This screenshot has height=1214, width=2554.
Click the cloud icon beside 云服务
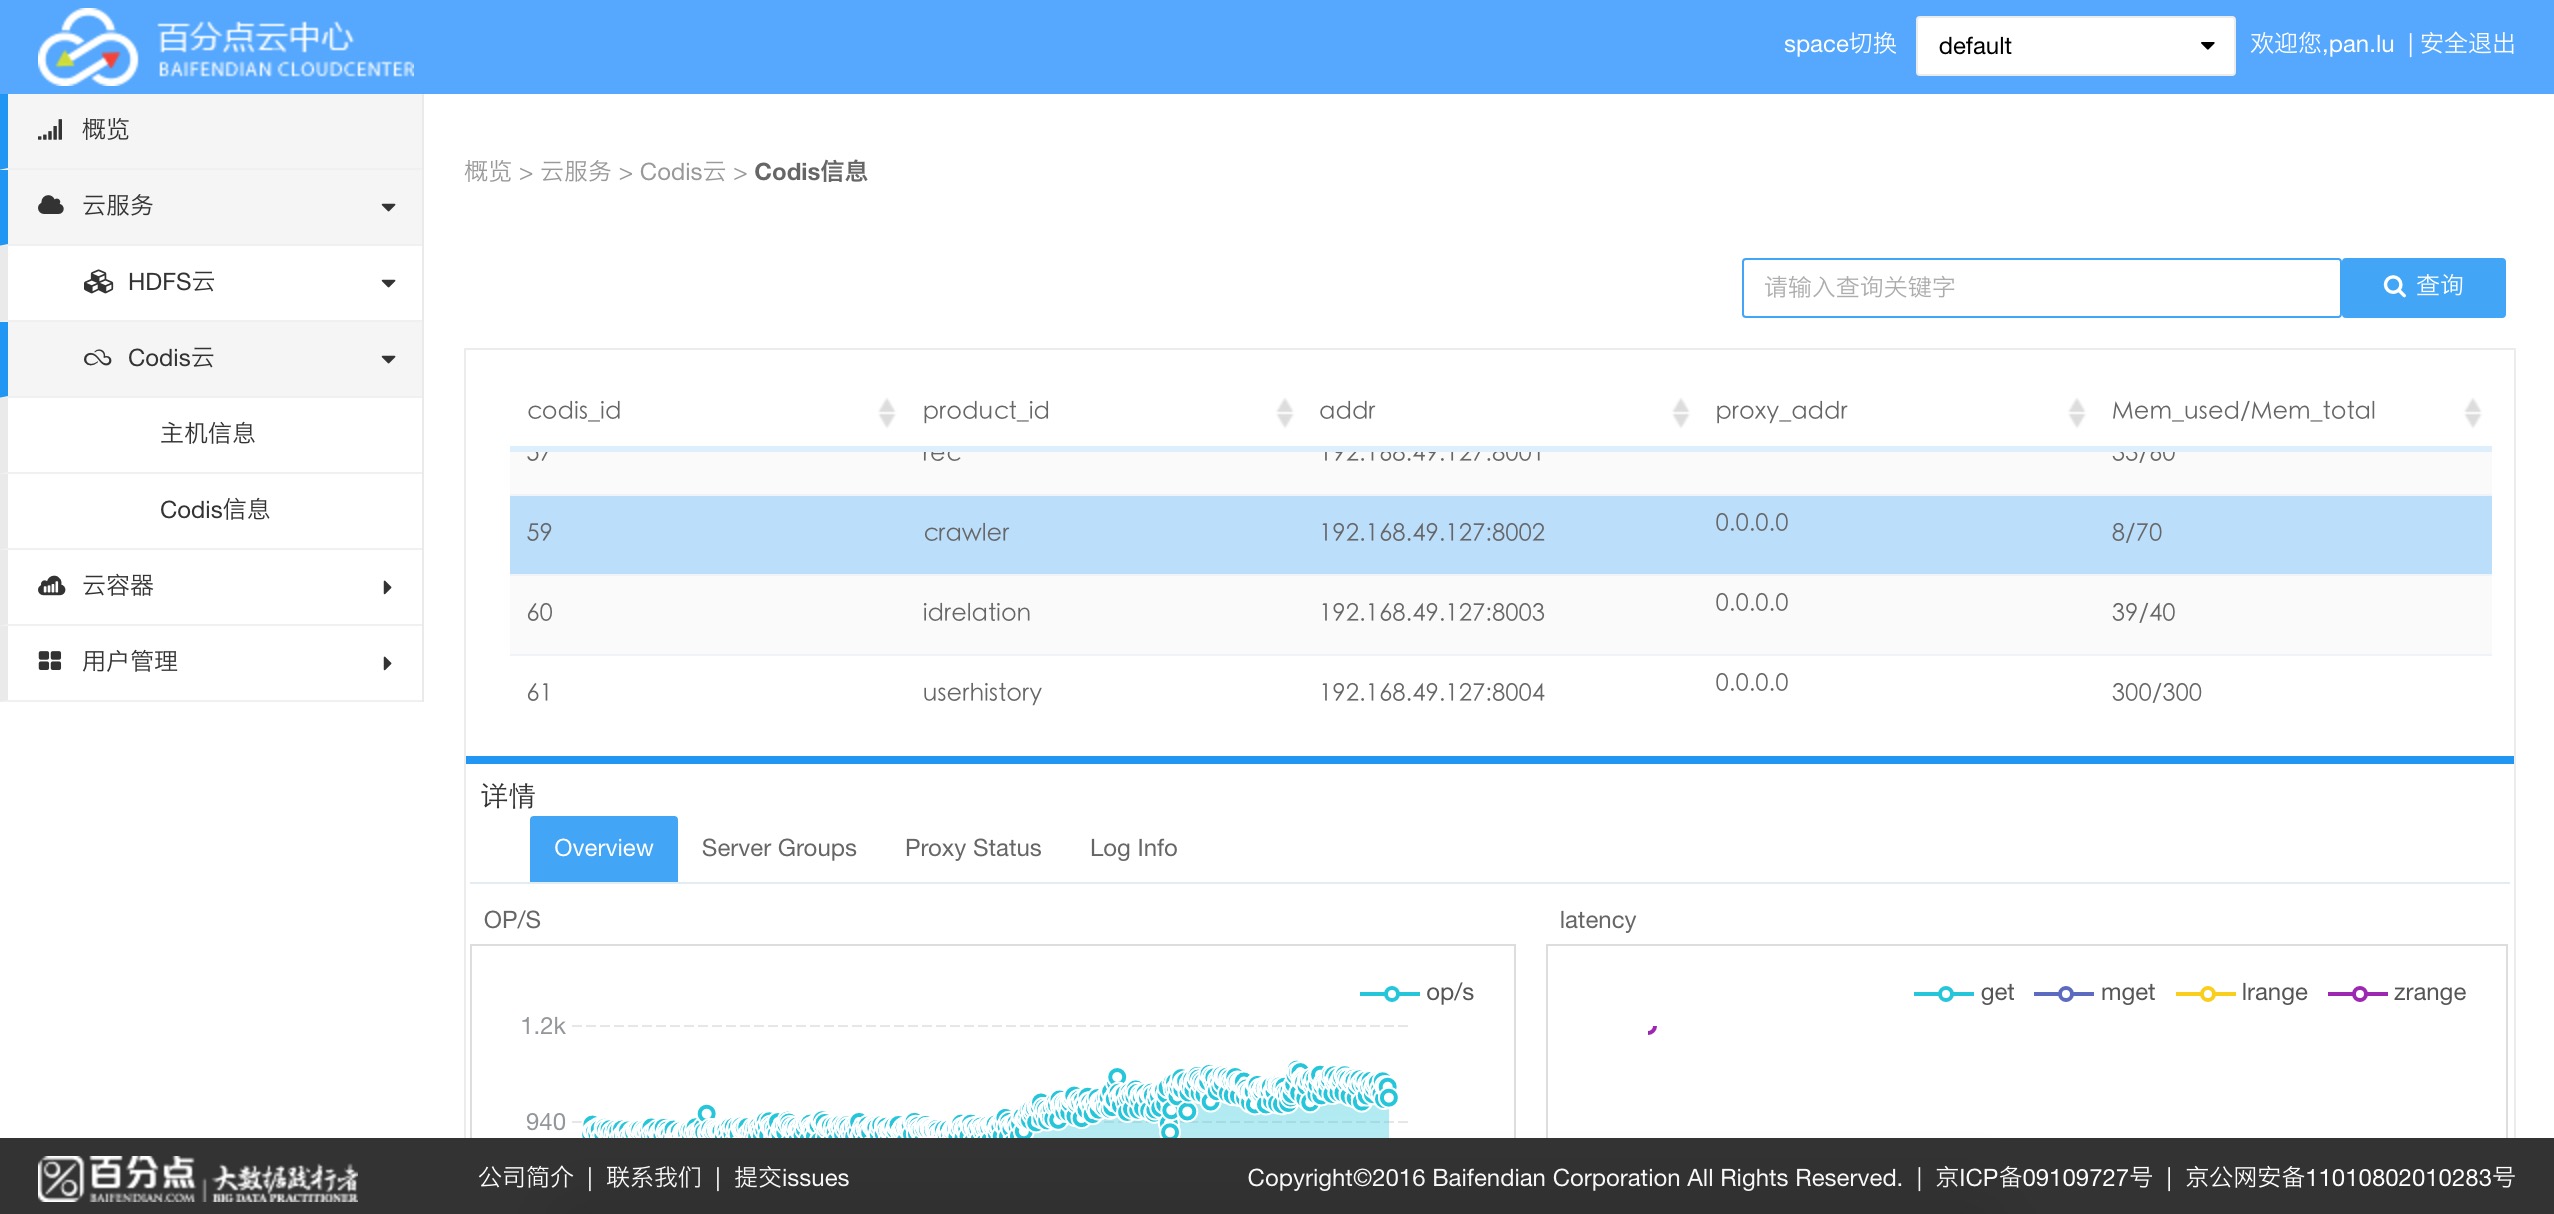(50, 206)
